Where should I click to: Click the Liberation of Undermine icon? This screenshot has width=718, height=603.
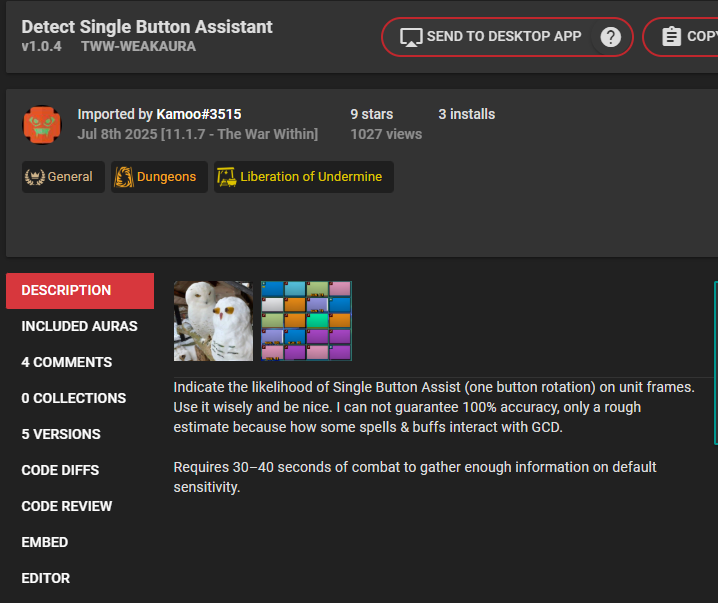227,177
